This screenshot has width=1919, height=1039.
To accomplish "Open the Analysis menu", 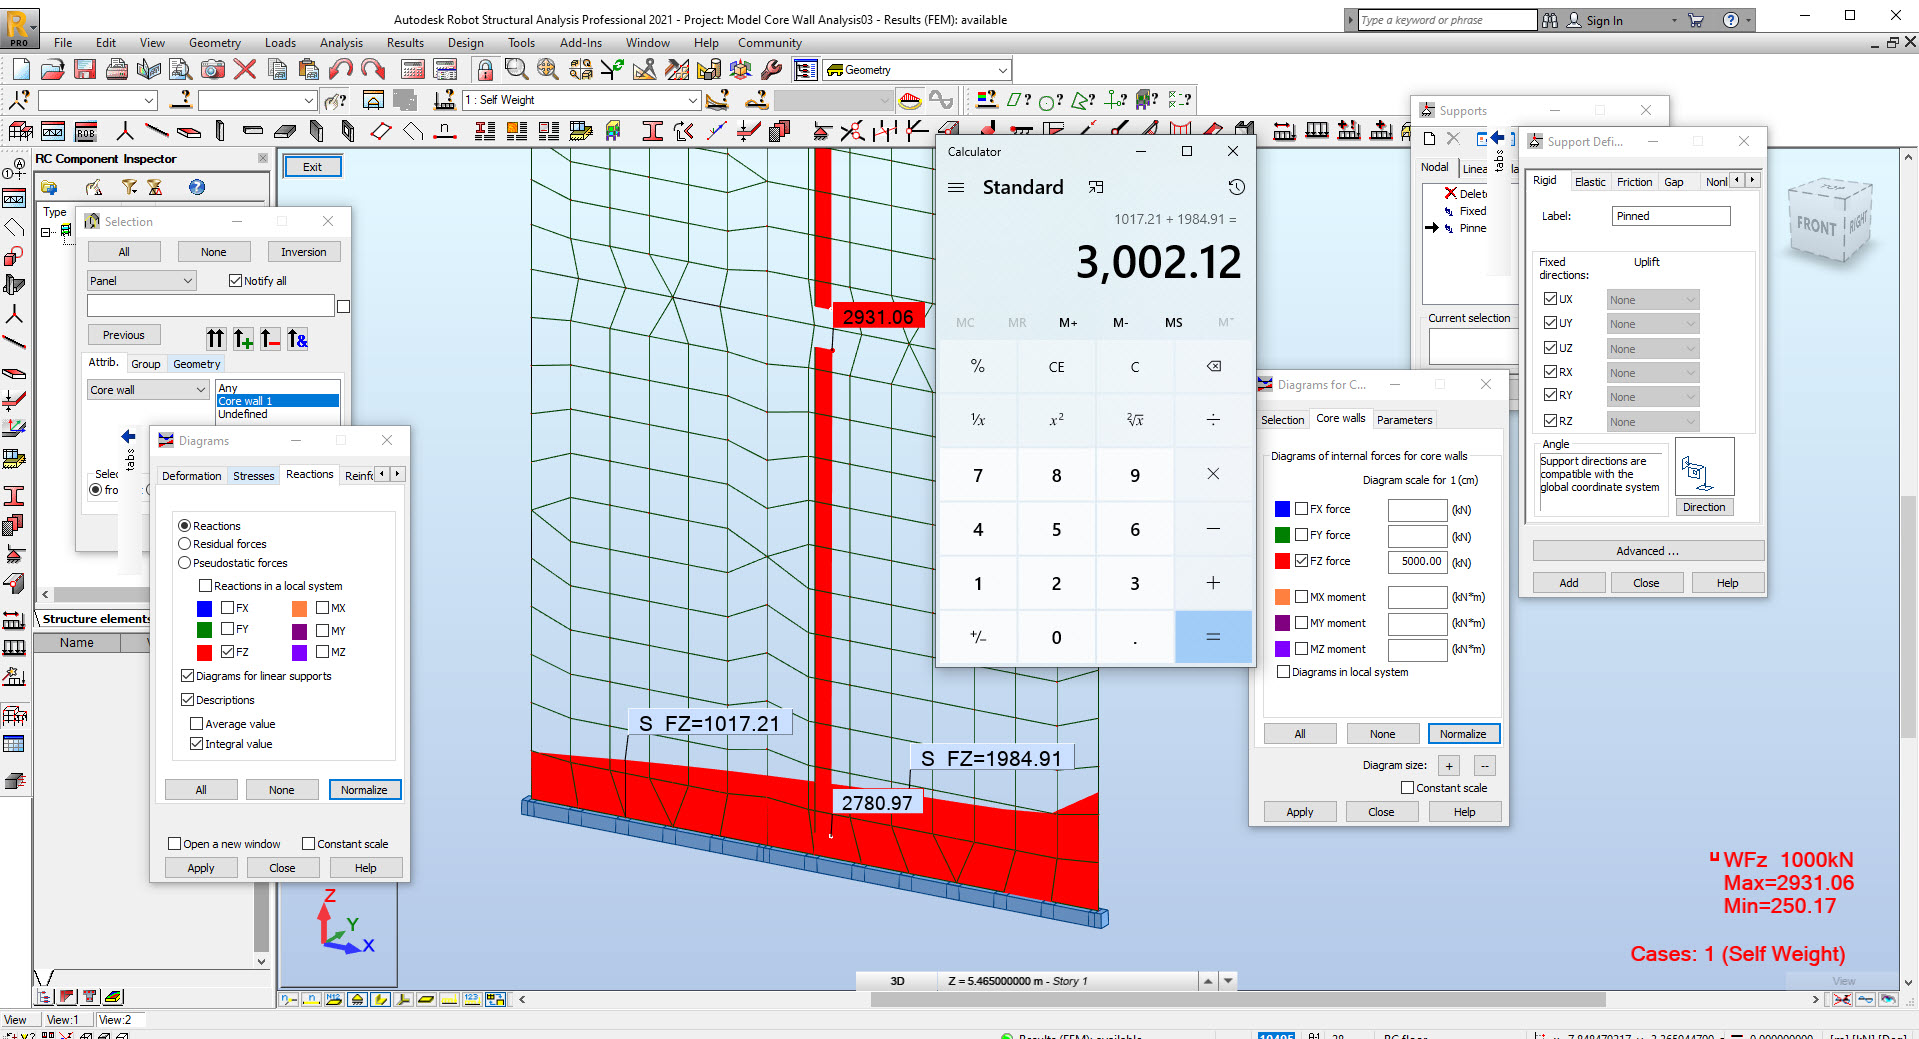I will click(x=341, y=43).
